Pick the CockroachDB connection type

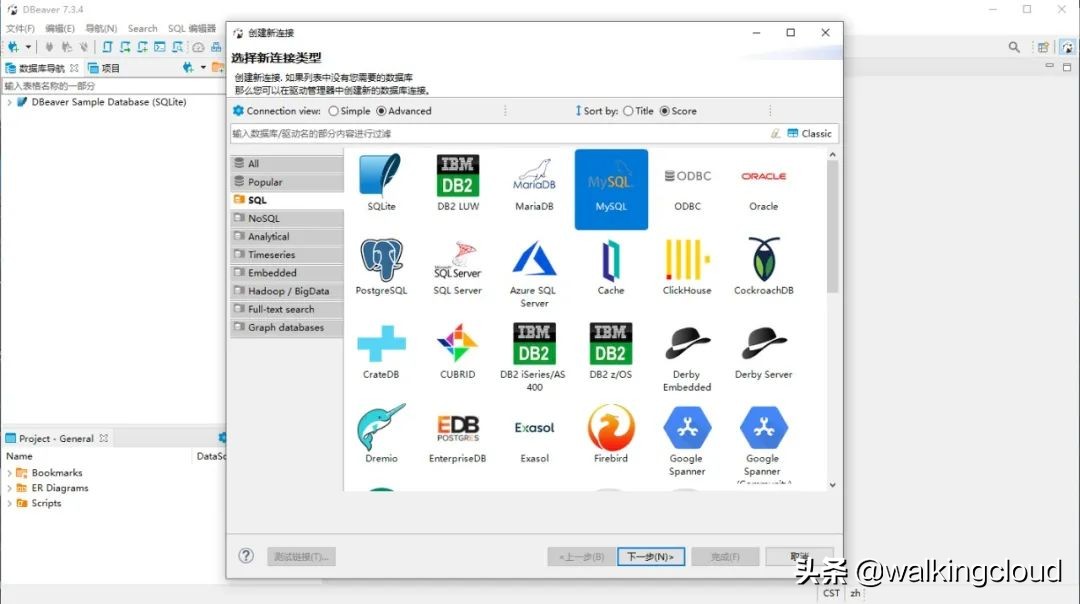point(763,265)
